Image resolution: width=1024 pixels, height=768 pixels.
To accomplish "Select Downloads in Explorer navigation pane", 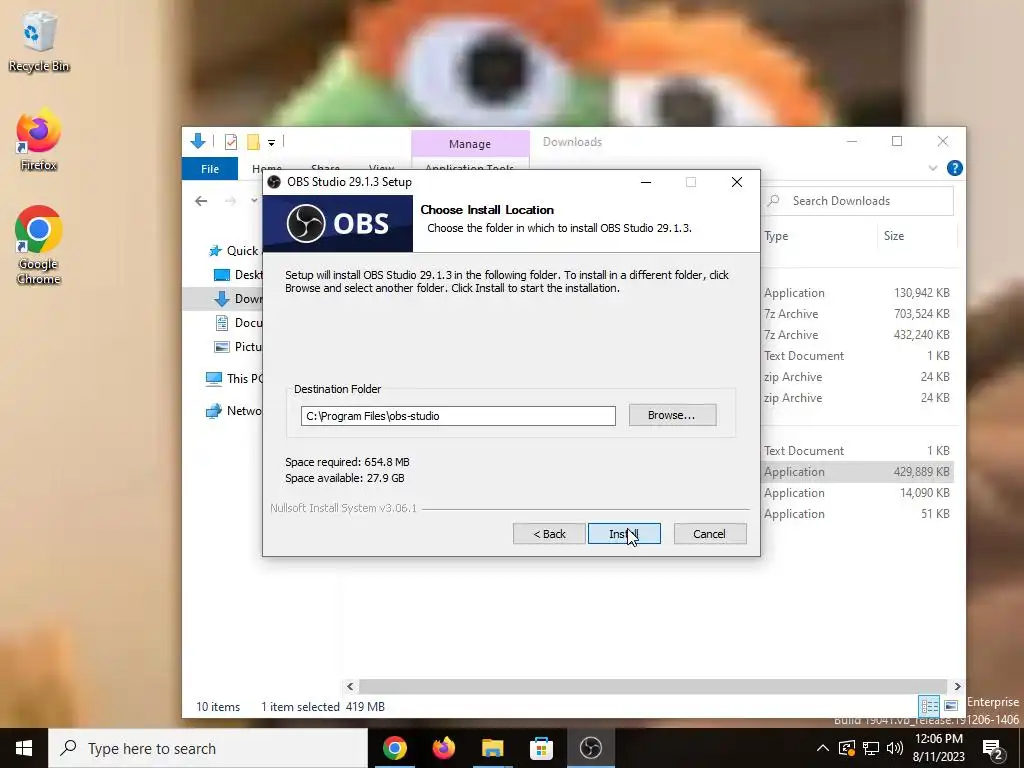I will tap(238, 298).
